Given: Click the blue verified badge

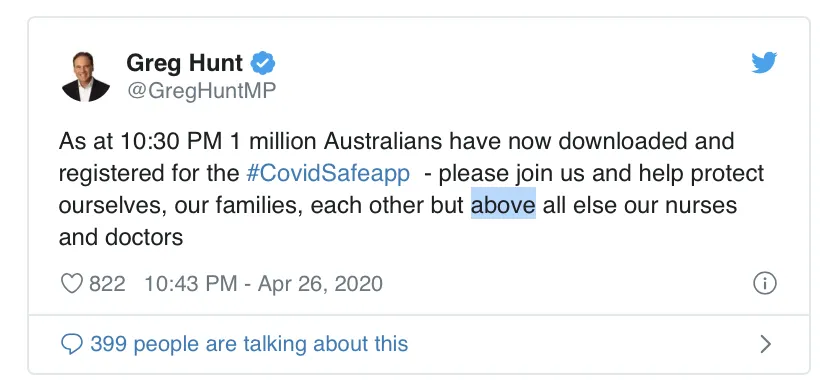Looking at the screenshot, I should point(263,64).
